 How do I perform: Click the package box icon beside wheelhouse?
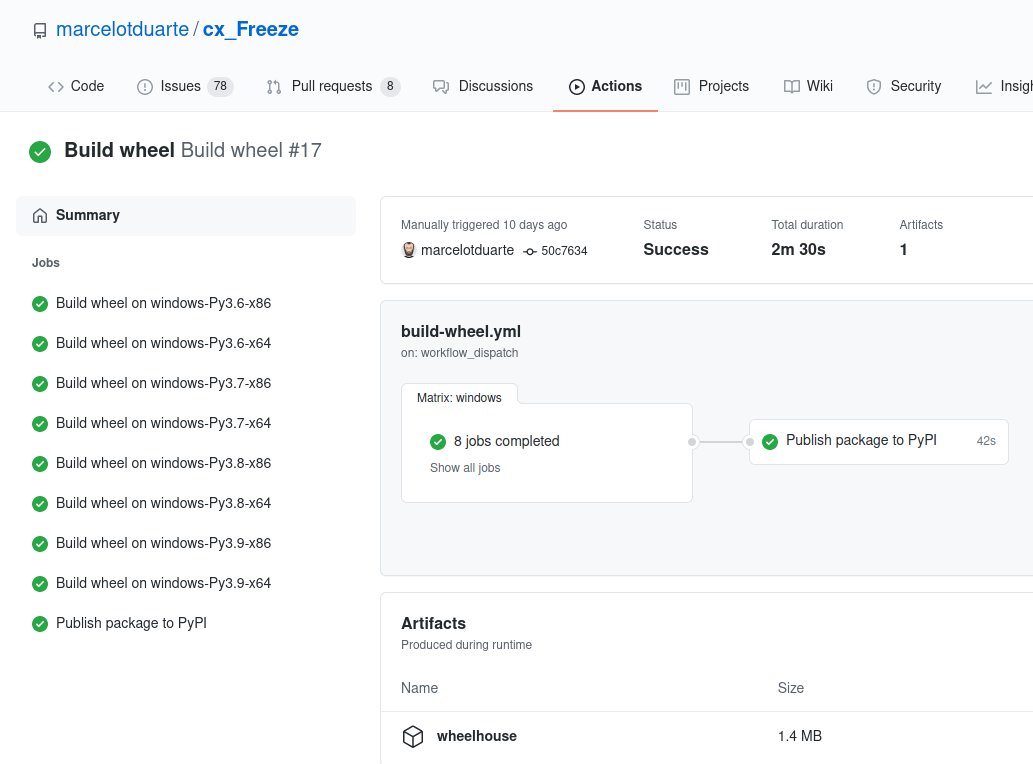pos(413,736)
